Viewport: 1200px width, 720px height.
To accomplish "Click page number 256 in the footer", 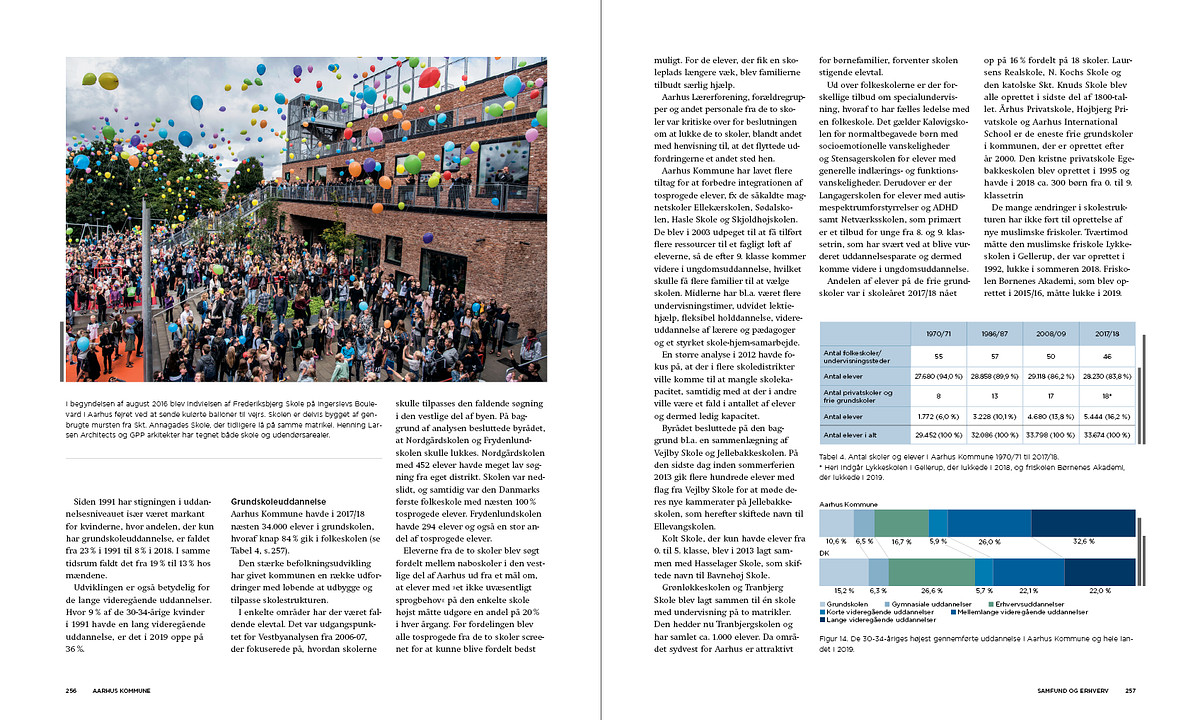I will pos(71,690).
